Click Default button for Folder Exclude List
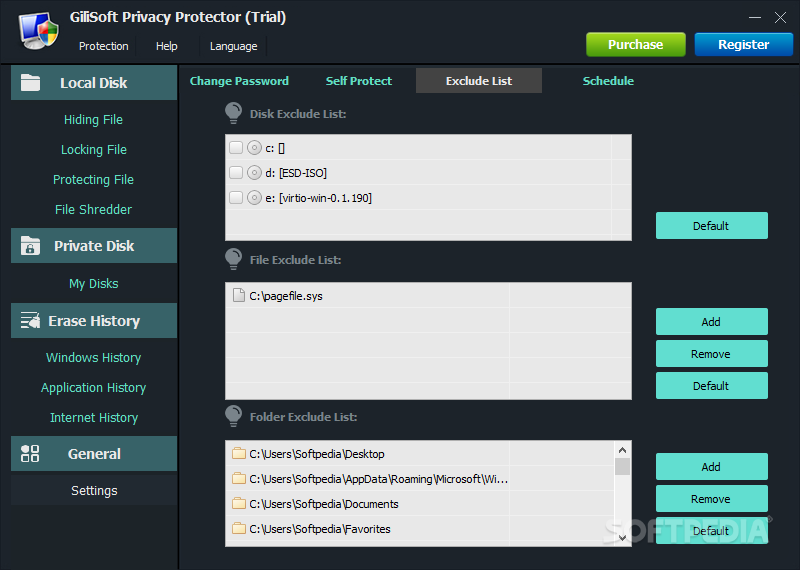Viewport: 800px width, 570px height. pyautogui.click(x=711, y=531)
